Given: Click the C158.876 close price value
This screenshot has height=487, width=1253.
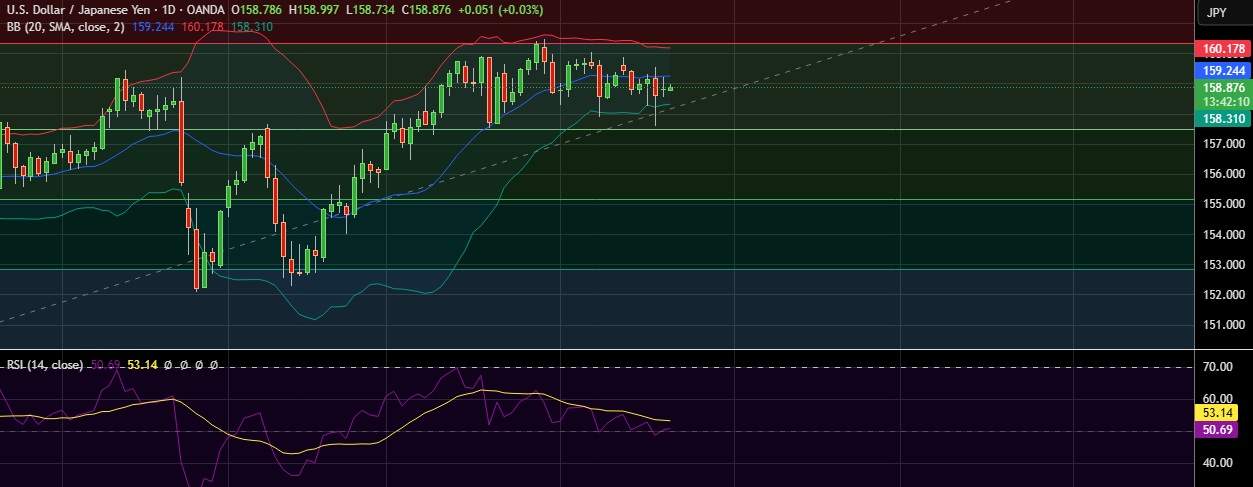Looking at the screenshot, I should point(428,9).
